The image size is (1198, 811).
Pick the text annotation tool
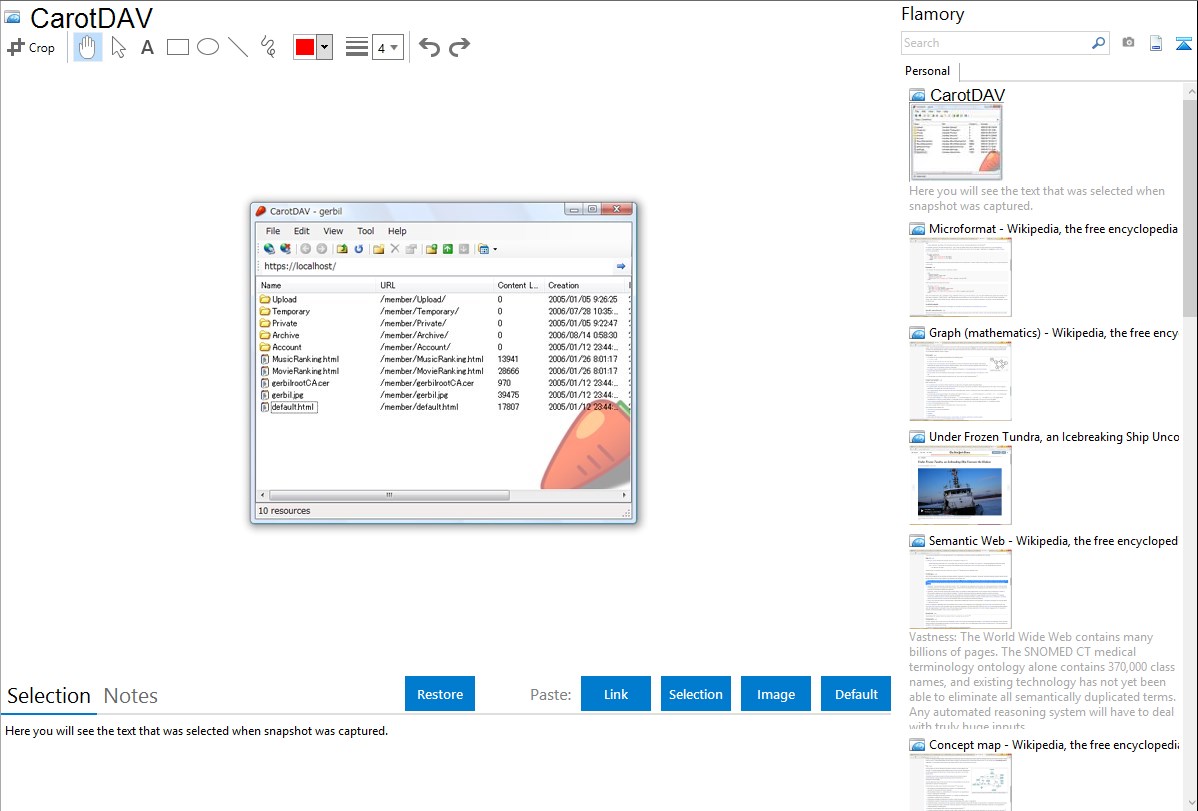click(147, 47)
